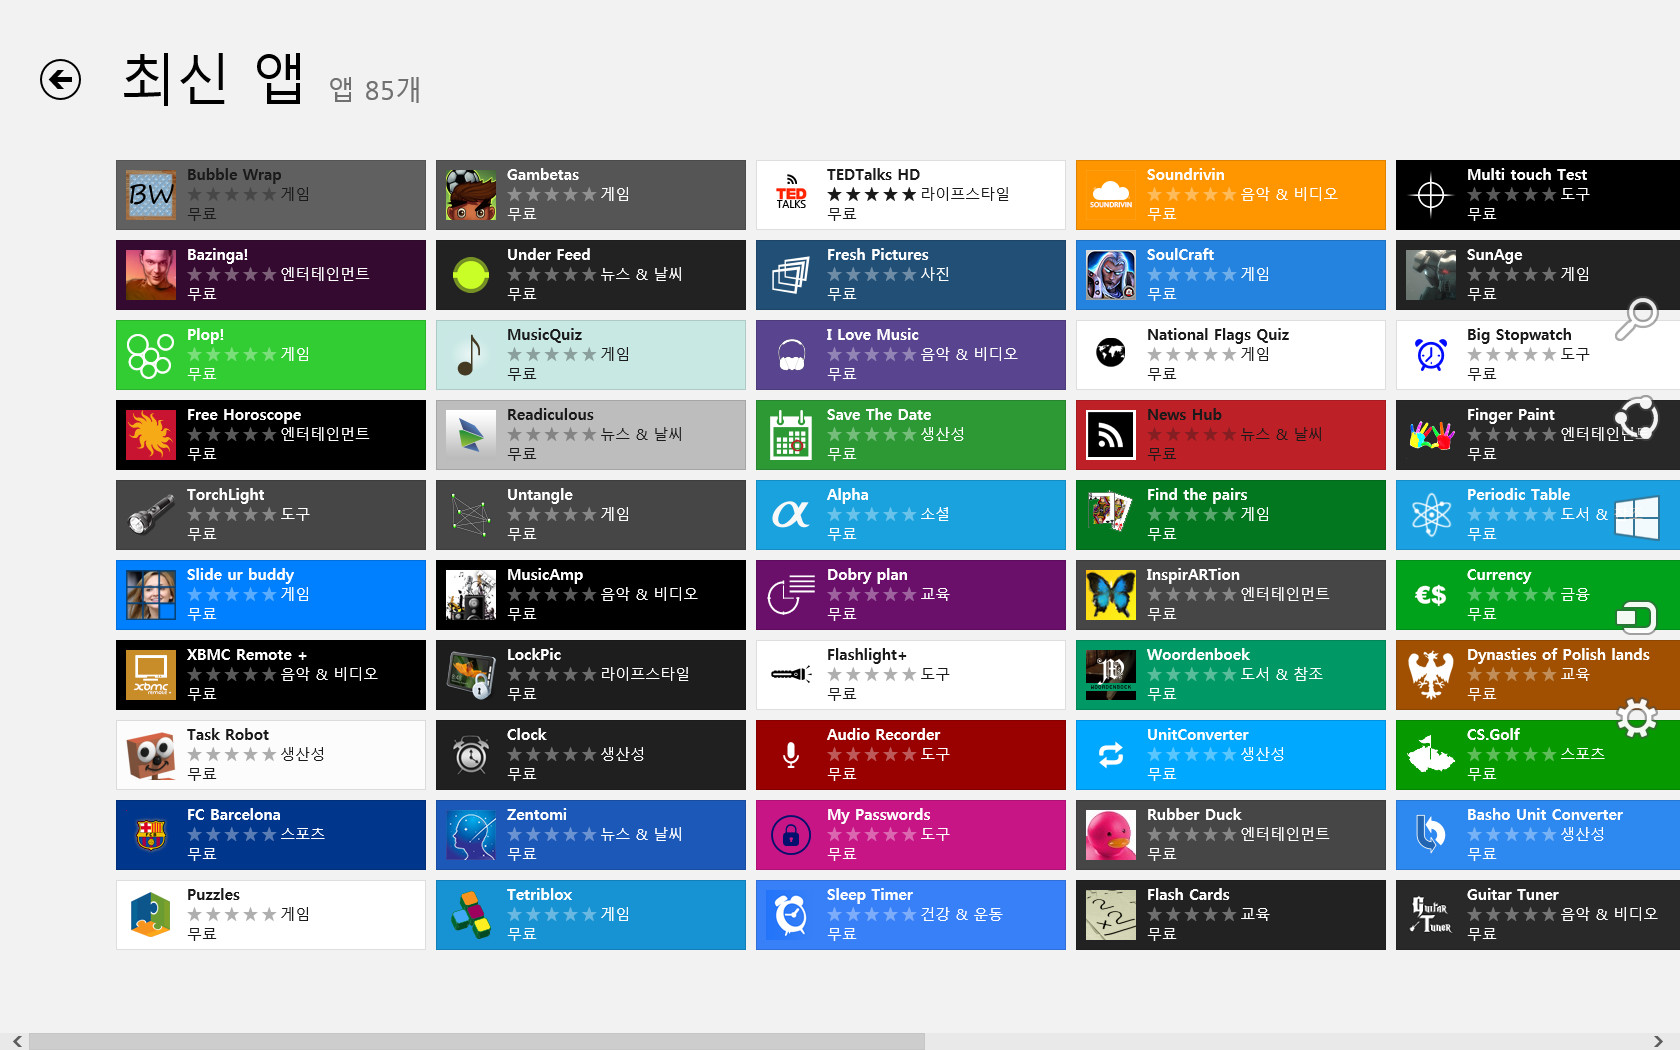
Task: Click the scrollbar left arrow
Action: click(16, 1041)
